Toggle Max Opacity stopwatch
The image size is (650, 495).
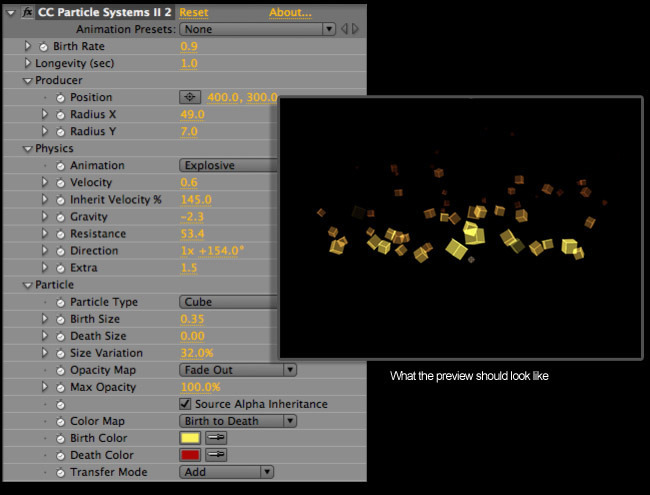60,388
